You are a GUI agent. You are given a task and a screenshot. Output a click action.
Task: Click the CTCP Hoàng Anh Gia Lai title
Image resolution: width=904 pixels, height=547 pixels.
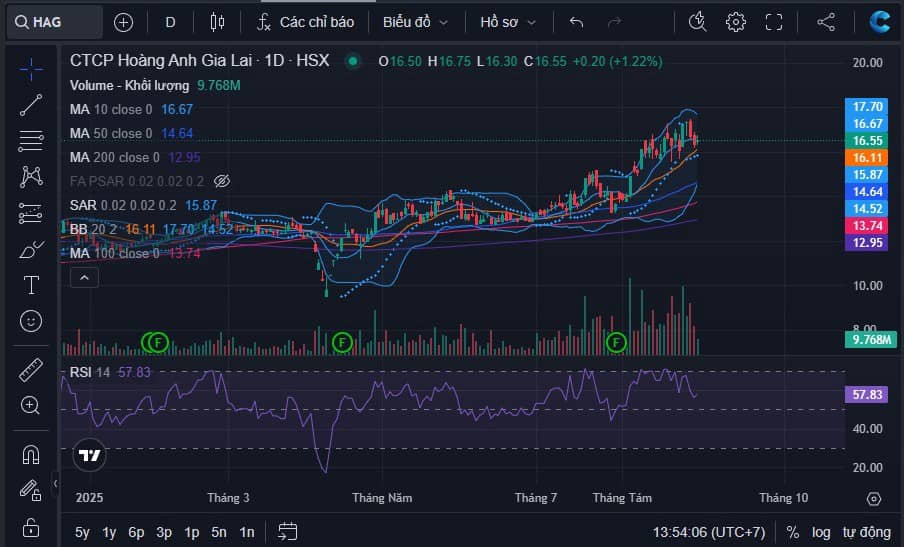click(199, 61)
